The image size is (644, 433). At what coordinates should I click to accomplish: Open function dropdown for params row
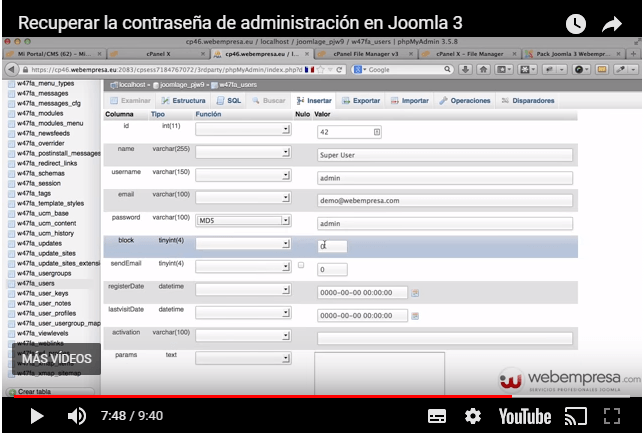click(x=243, y=359)
